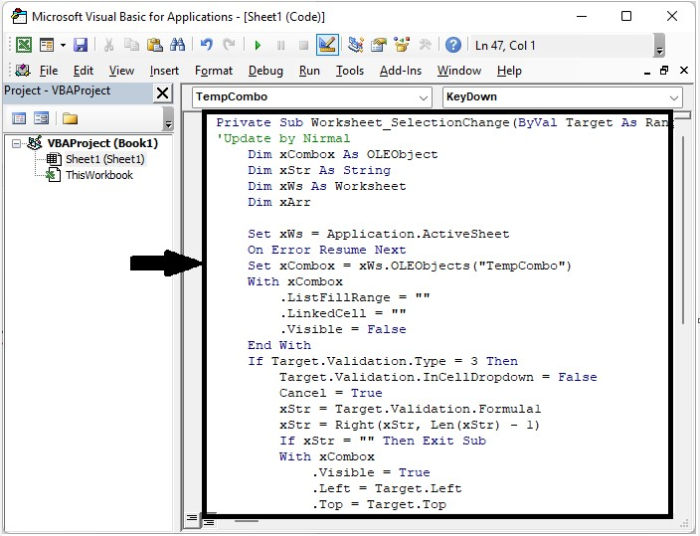Click the VBA menu bar system icon
Image resolution: width=700 pixels, height=536 pixels.
[x=22, y=71]
